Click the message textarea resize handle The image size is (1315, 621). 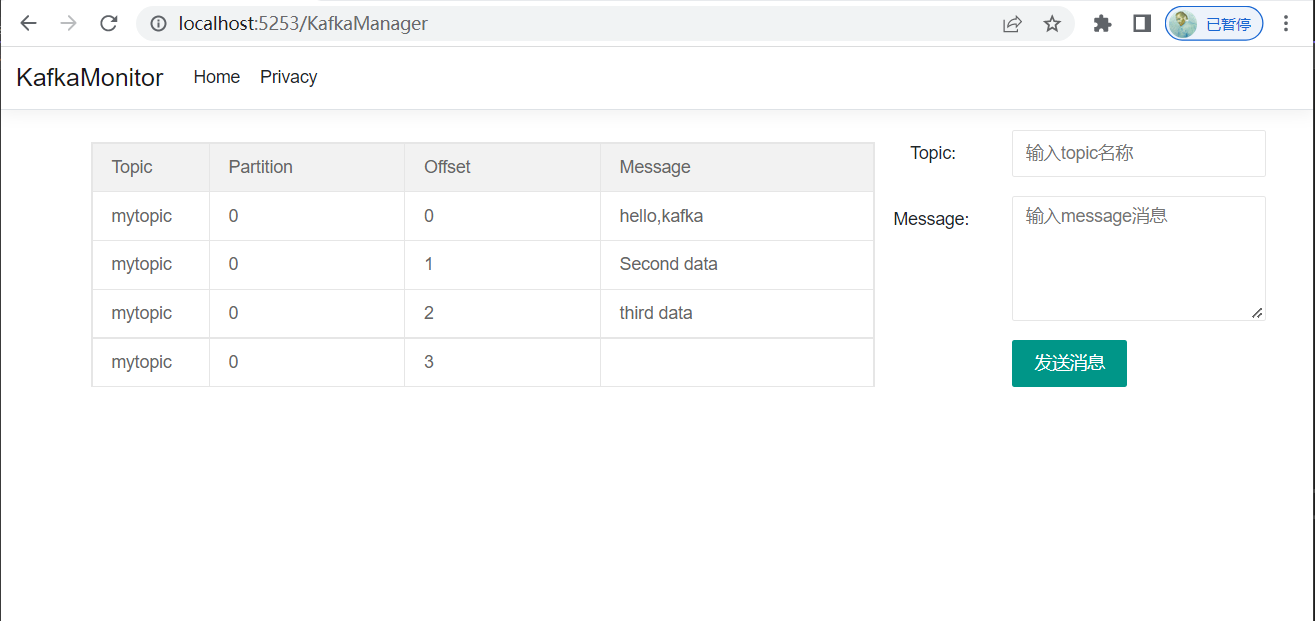(1257, 313)
